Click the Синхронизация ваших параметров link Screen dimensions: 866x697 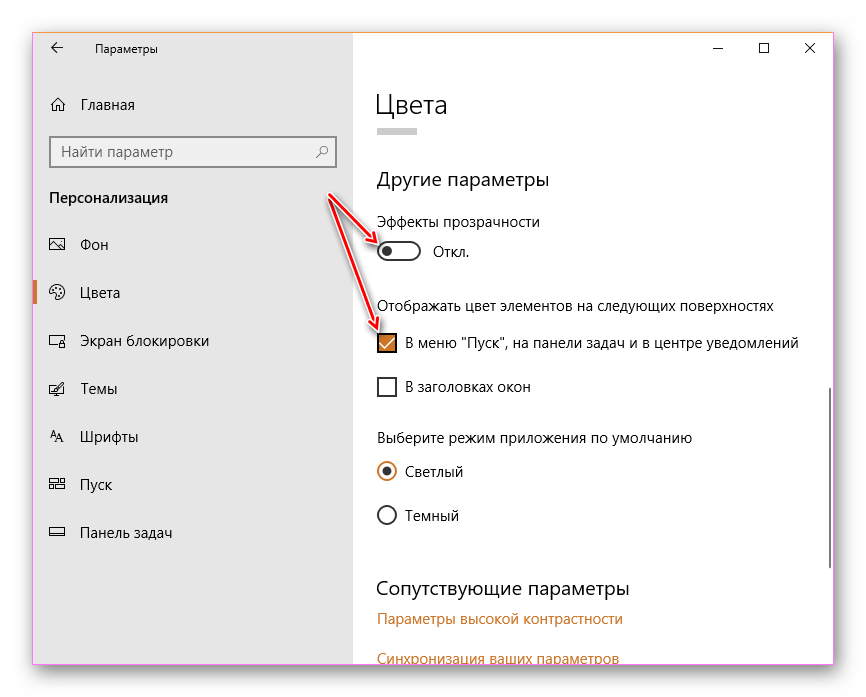tap(497, 658)
